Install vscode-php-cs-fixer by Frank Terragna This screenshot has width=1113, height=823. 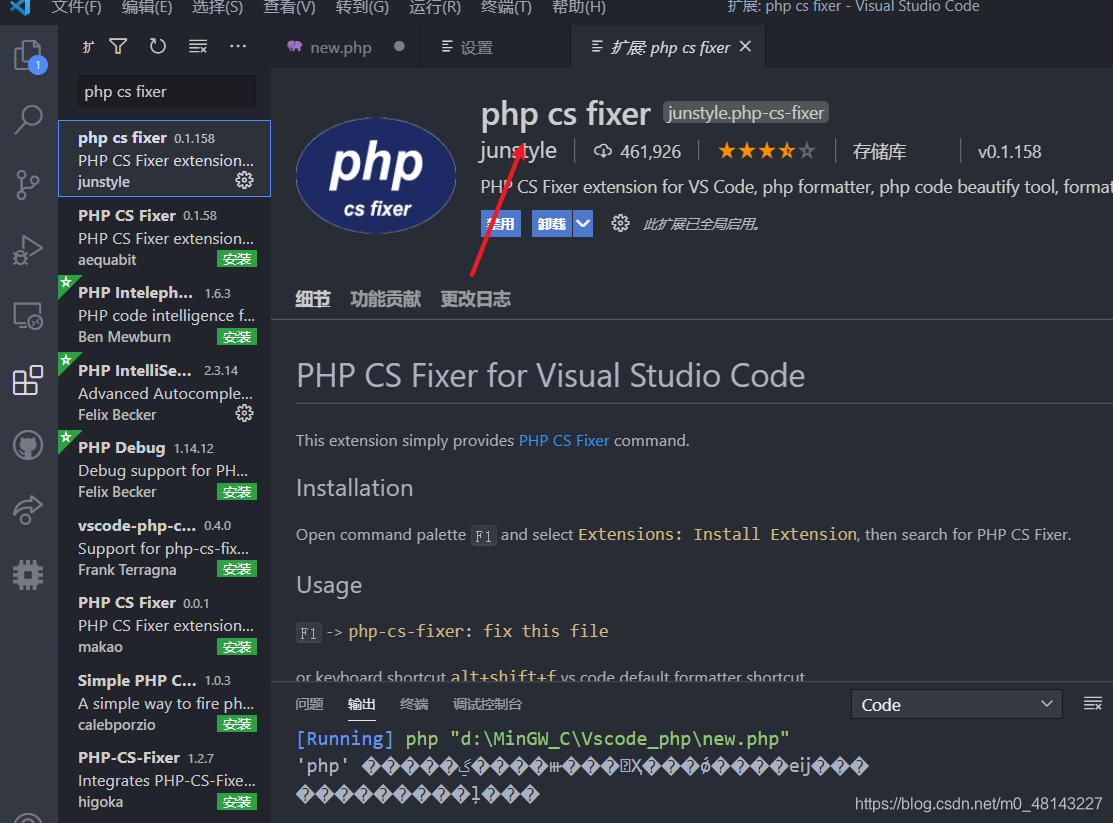(236, 569)
